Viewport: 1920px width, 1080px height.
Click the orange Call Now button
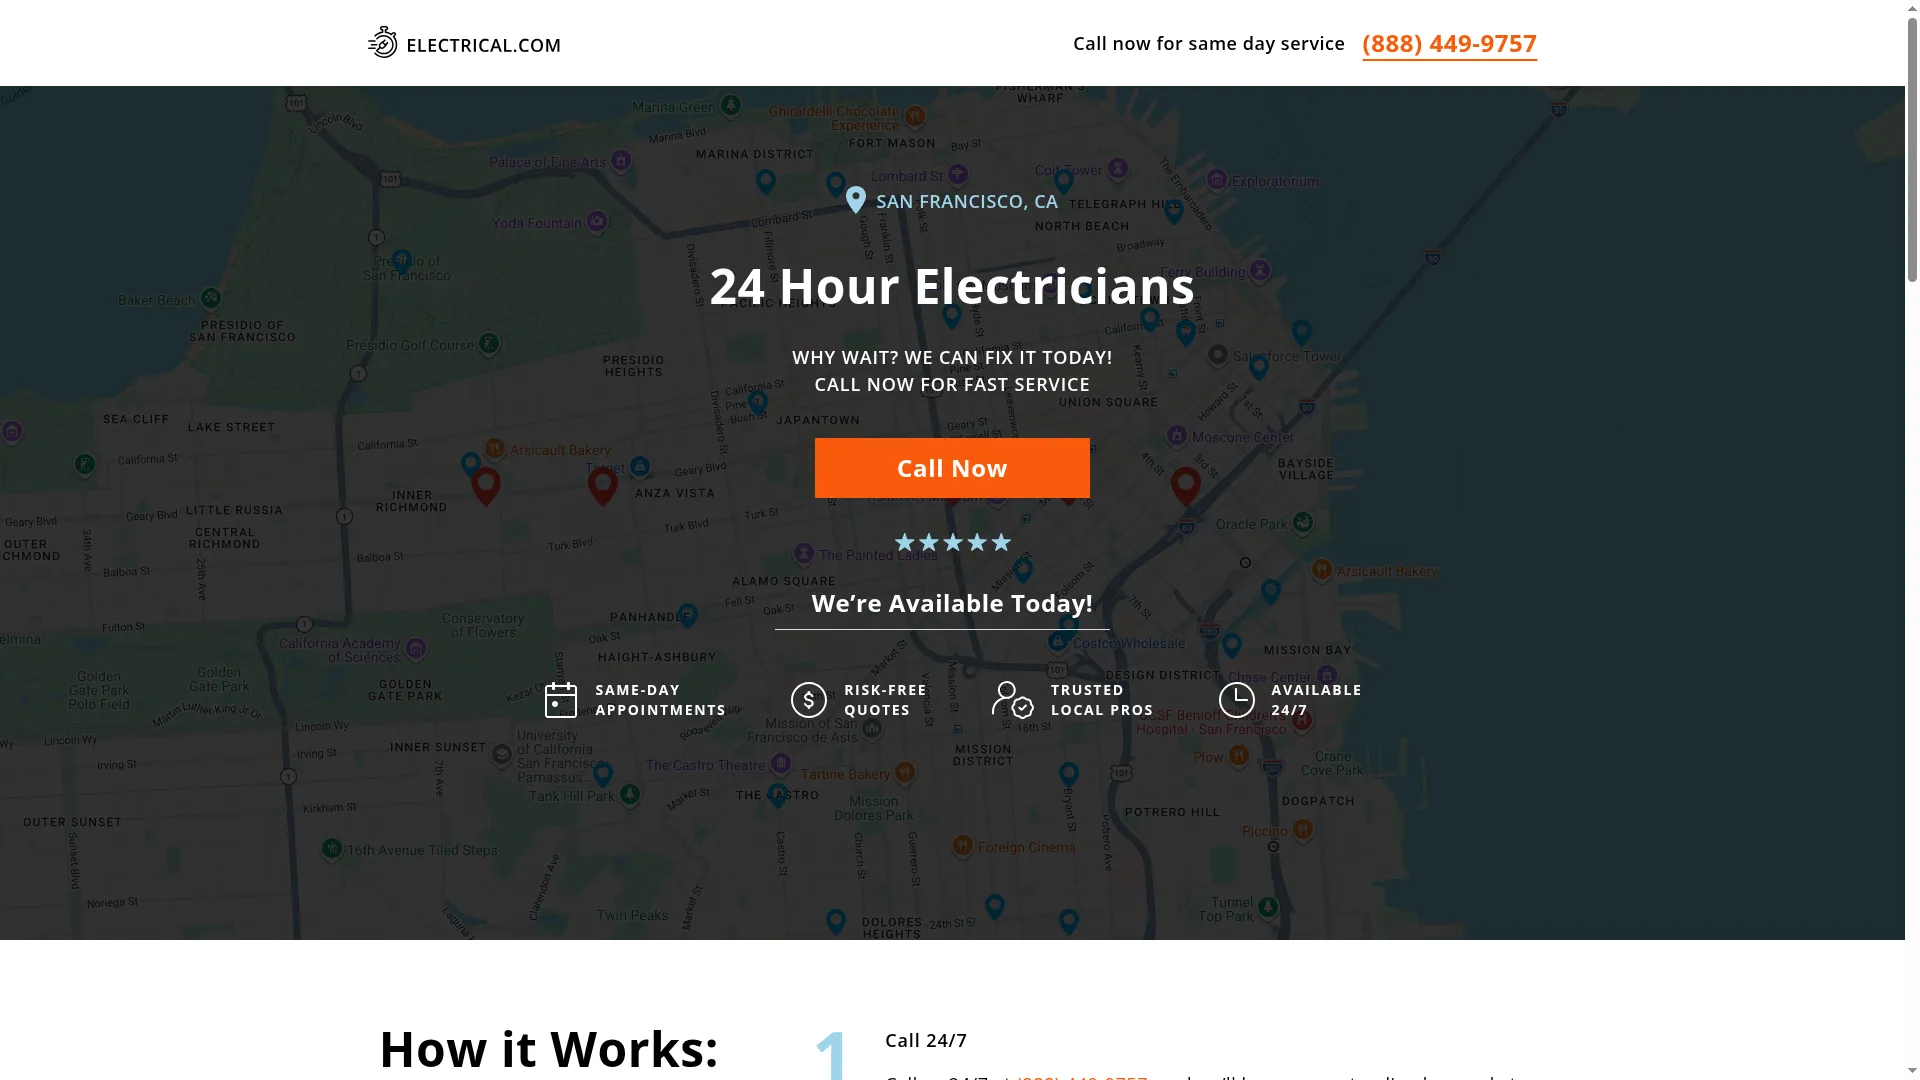[952, 468]
